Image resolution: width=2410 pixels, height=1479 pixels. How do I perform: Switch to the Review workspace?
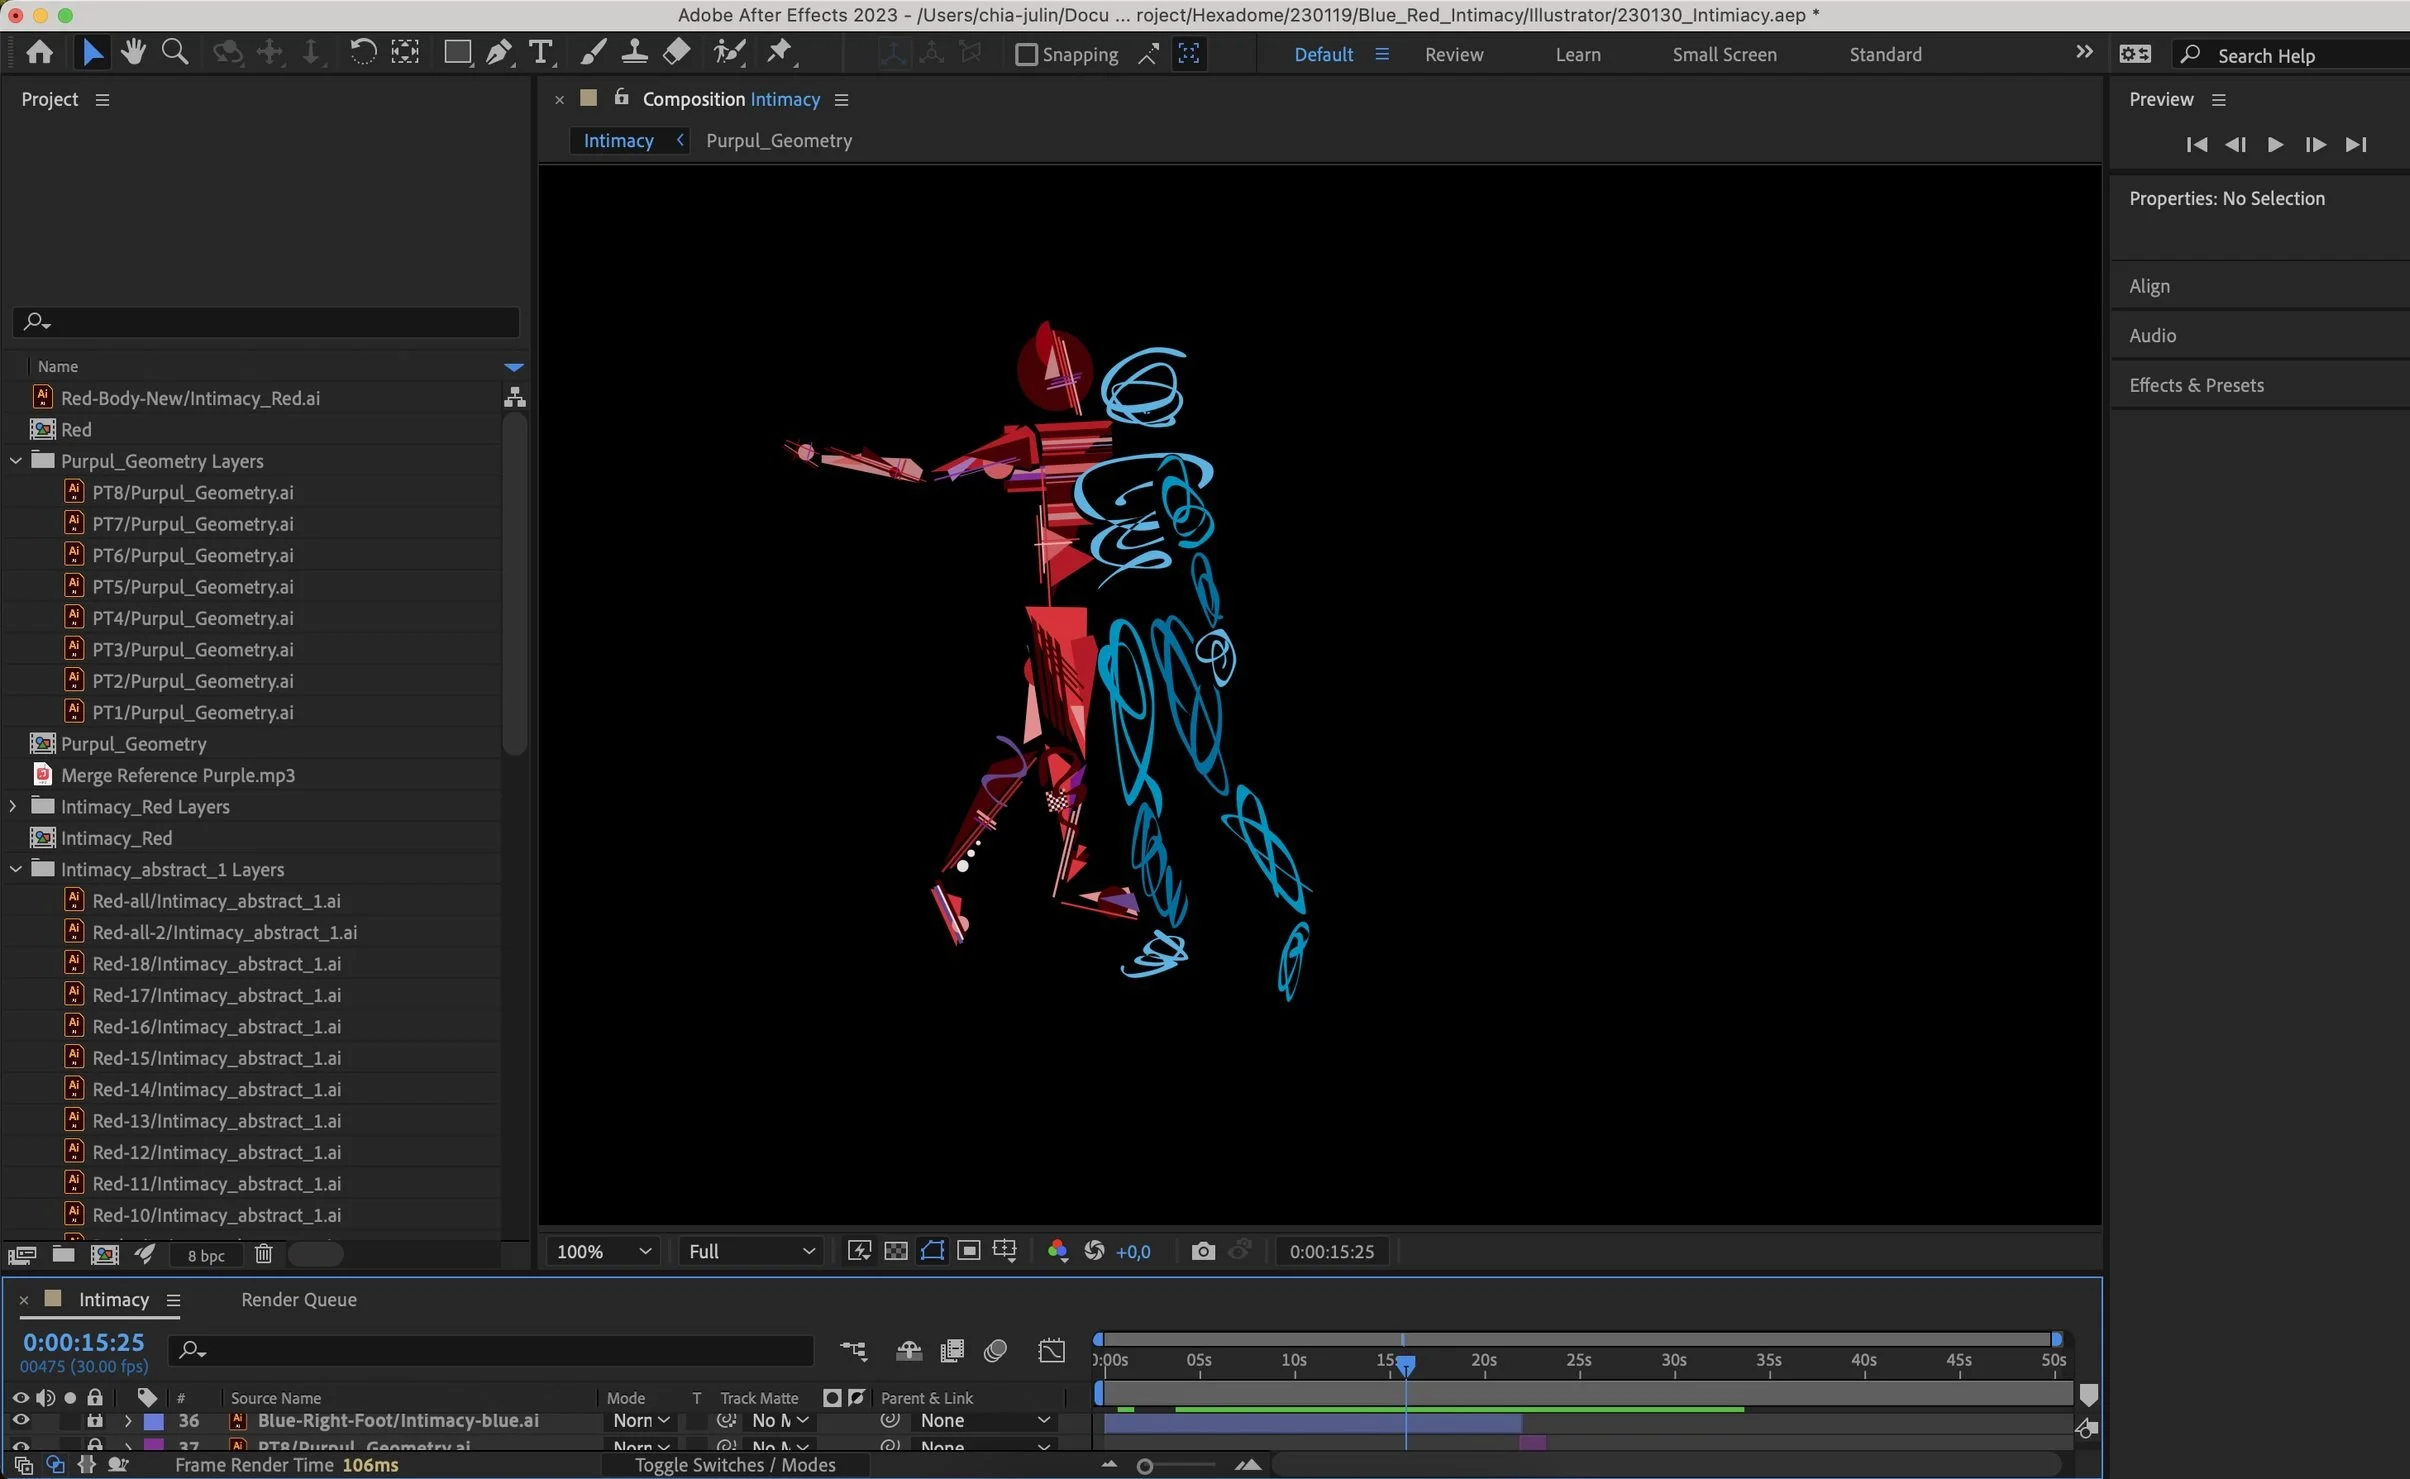click(x=1453, y=54)
